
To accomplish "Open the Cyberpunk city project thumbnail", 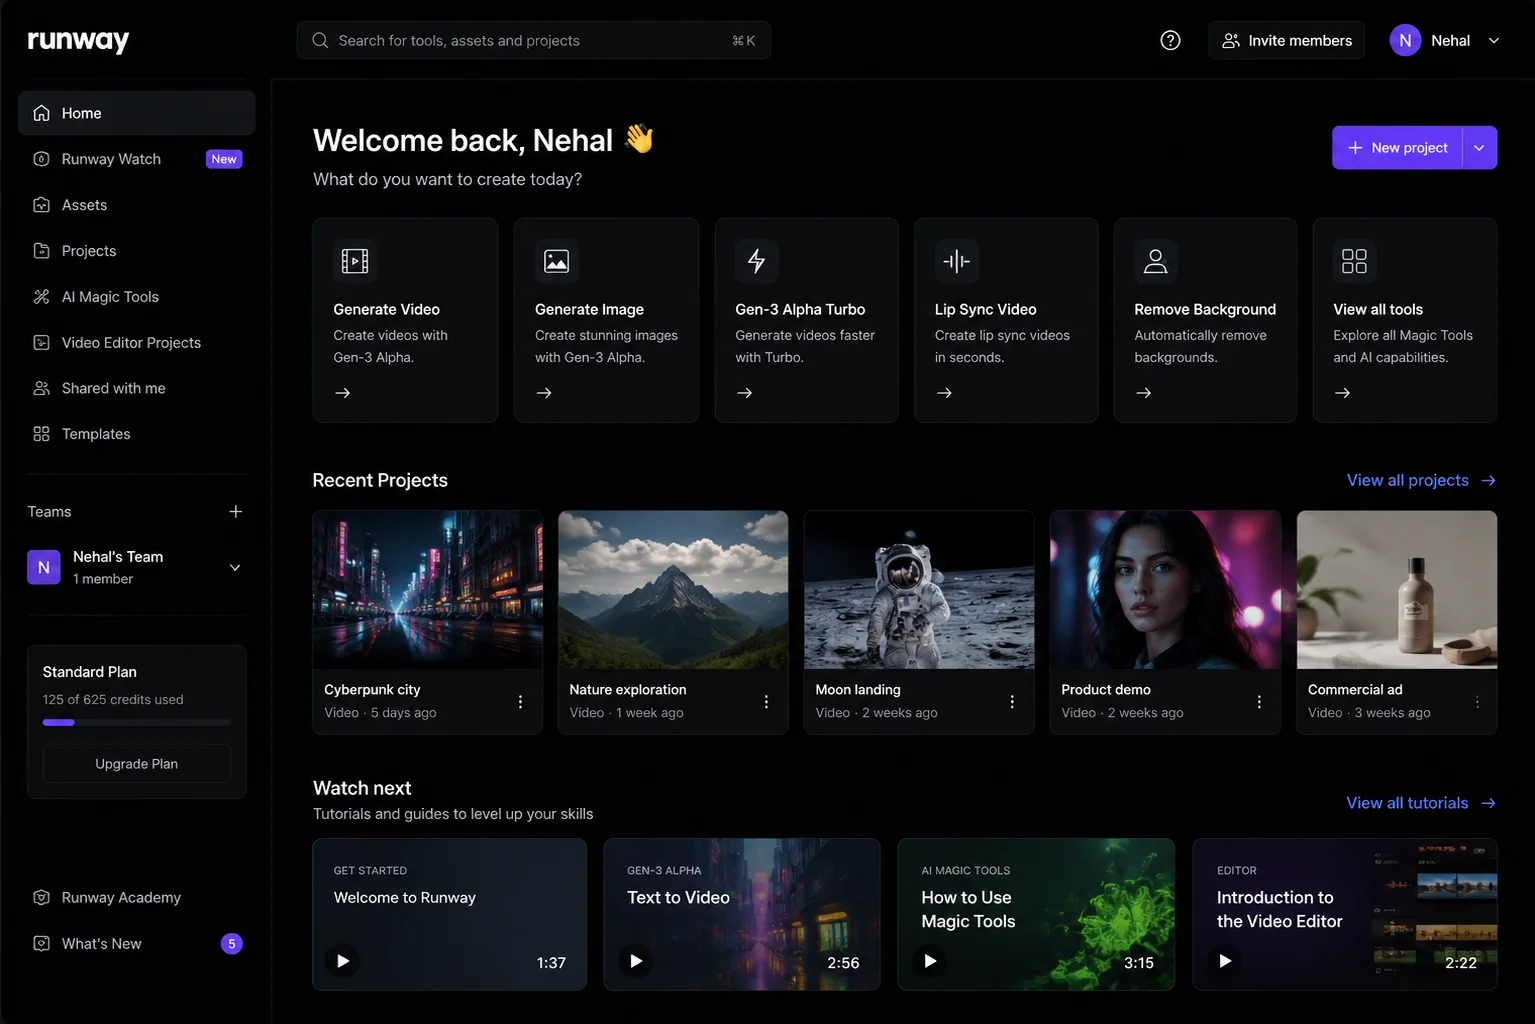I will [428, 590].
